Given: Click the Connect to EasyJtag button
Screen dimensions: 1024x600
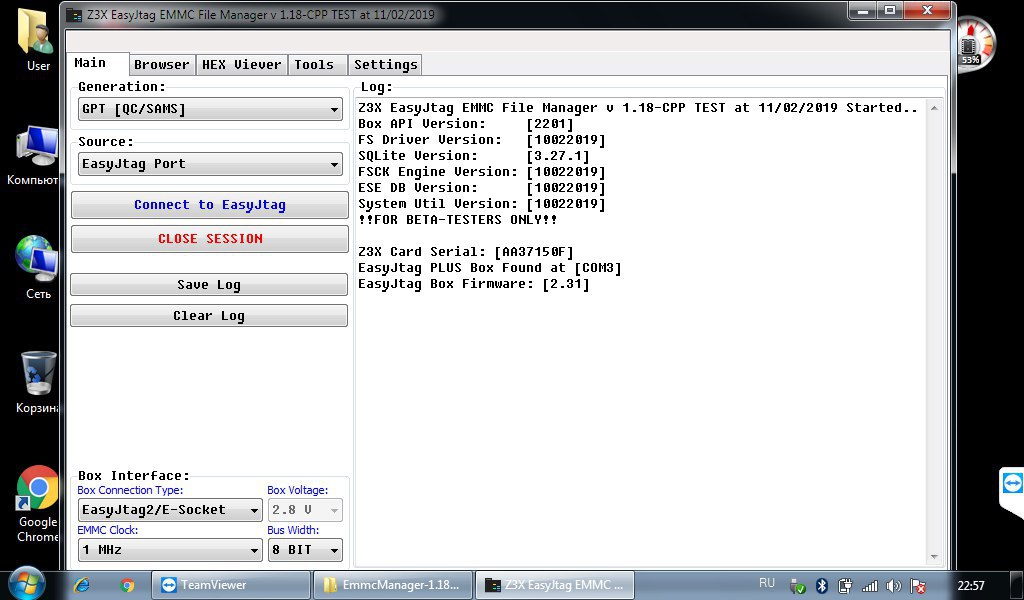Looking at the screenshot, I should [210, 205].
